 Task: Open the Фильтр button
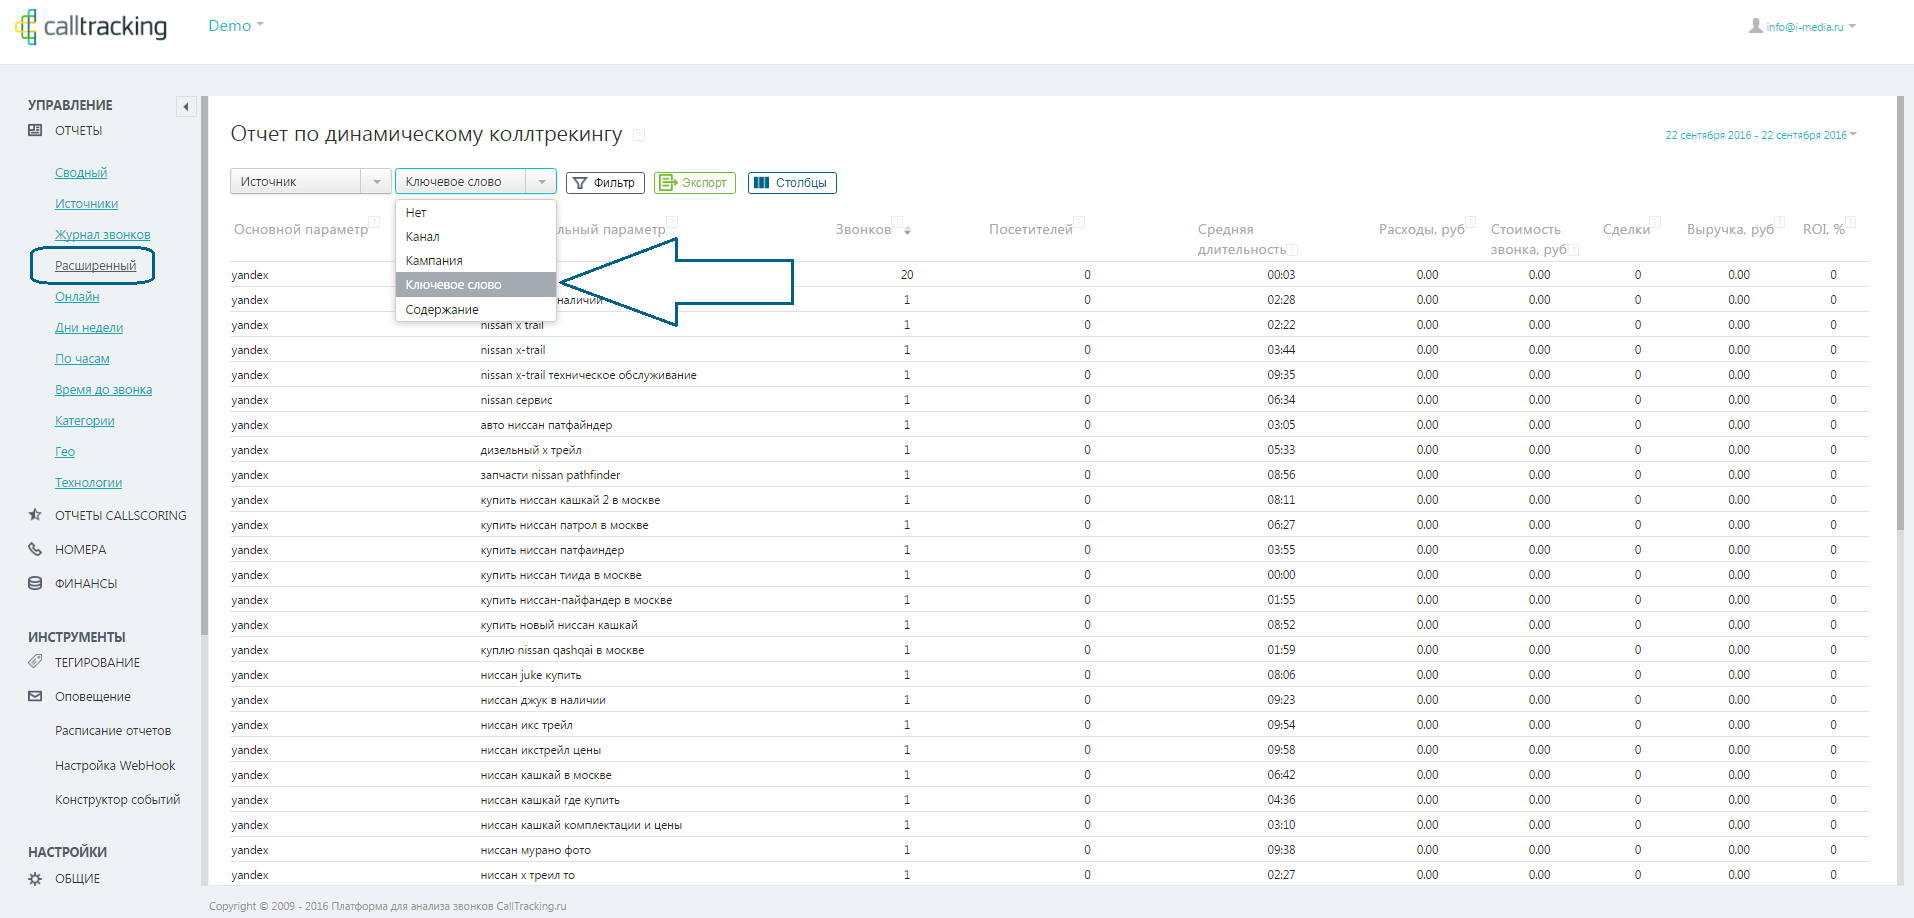(x=605, y=183)
